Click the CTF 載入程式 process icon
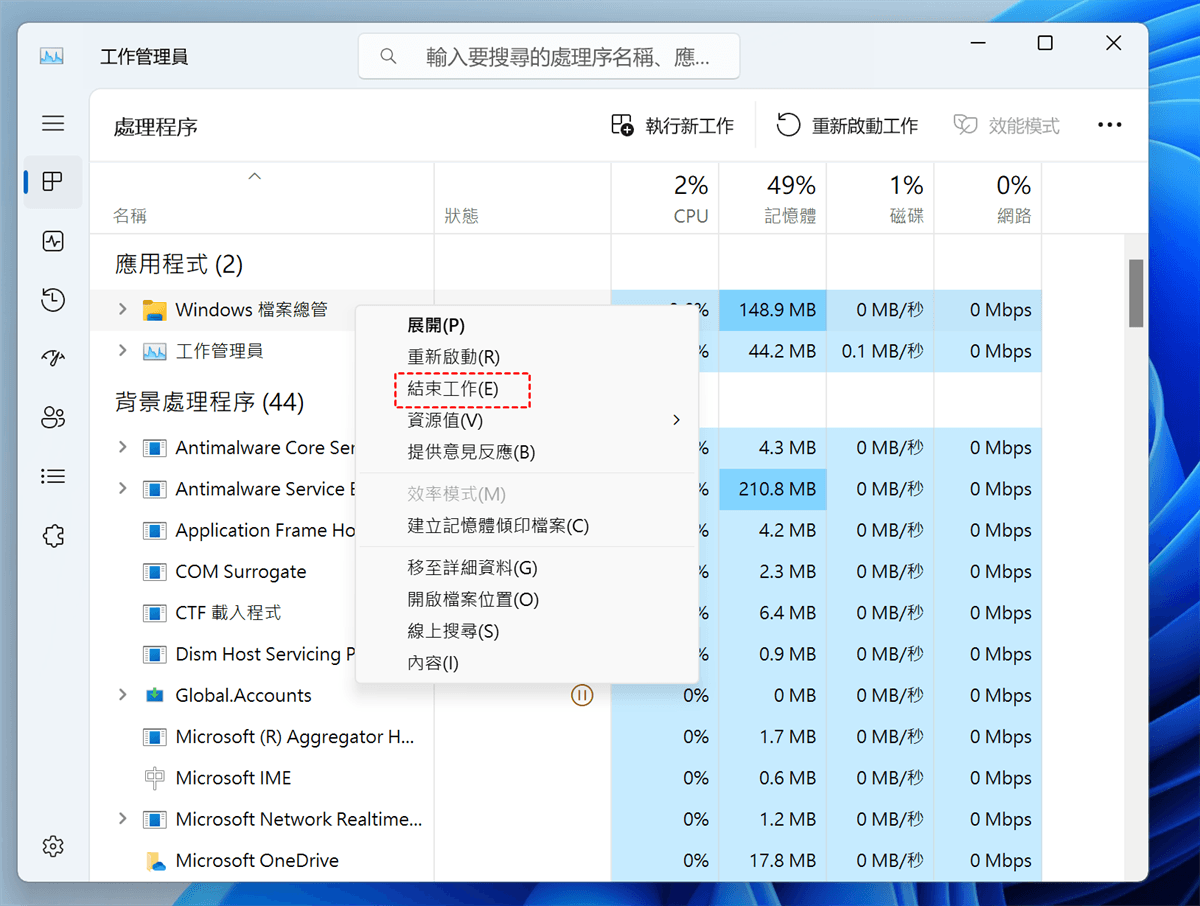Image resolution: width=1200 pixels, height=906 pixels. tap(154, 613)
